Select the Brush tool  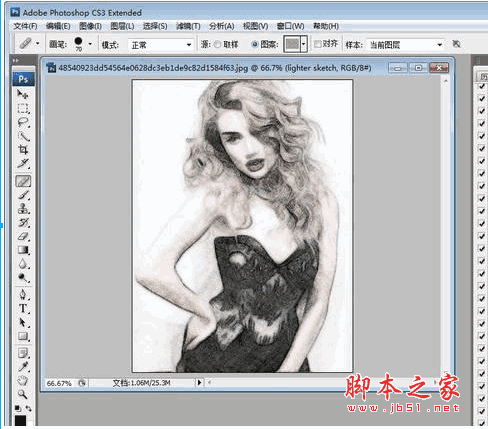pos(23,195)
